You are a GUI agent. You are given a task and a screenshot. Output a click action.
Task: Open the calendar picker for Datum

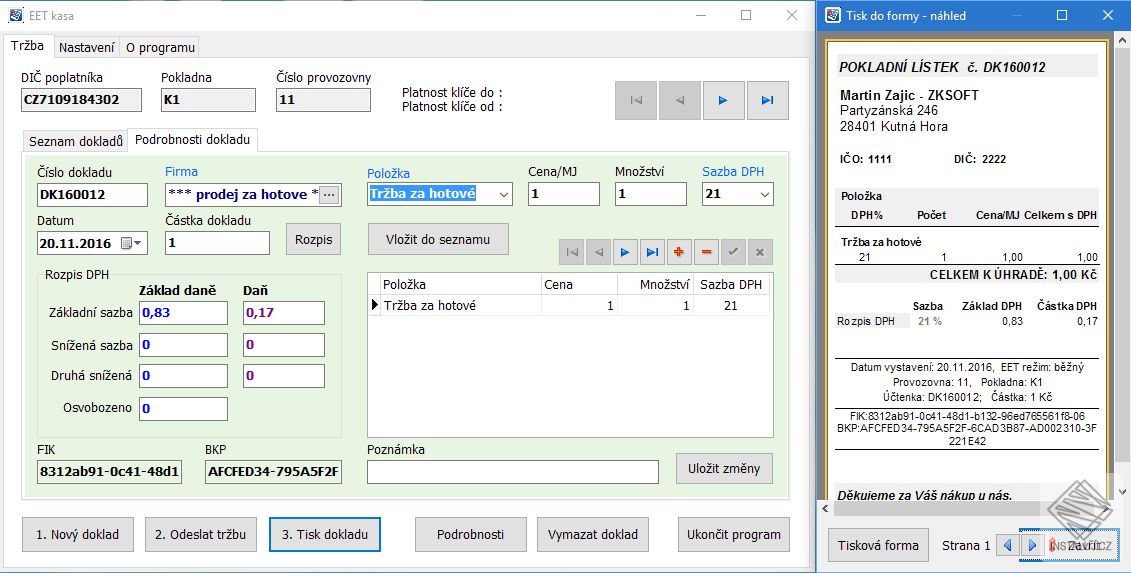130,243
